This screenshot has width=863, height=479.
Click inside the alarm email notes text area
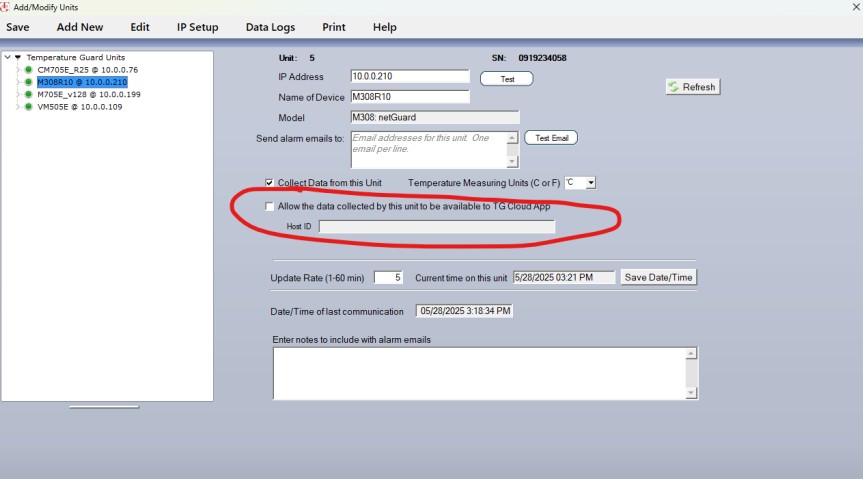(x=478, y=372)
